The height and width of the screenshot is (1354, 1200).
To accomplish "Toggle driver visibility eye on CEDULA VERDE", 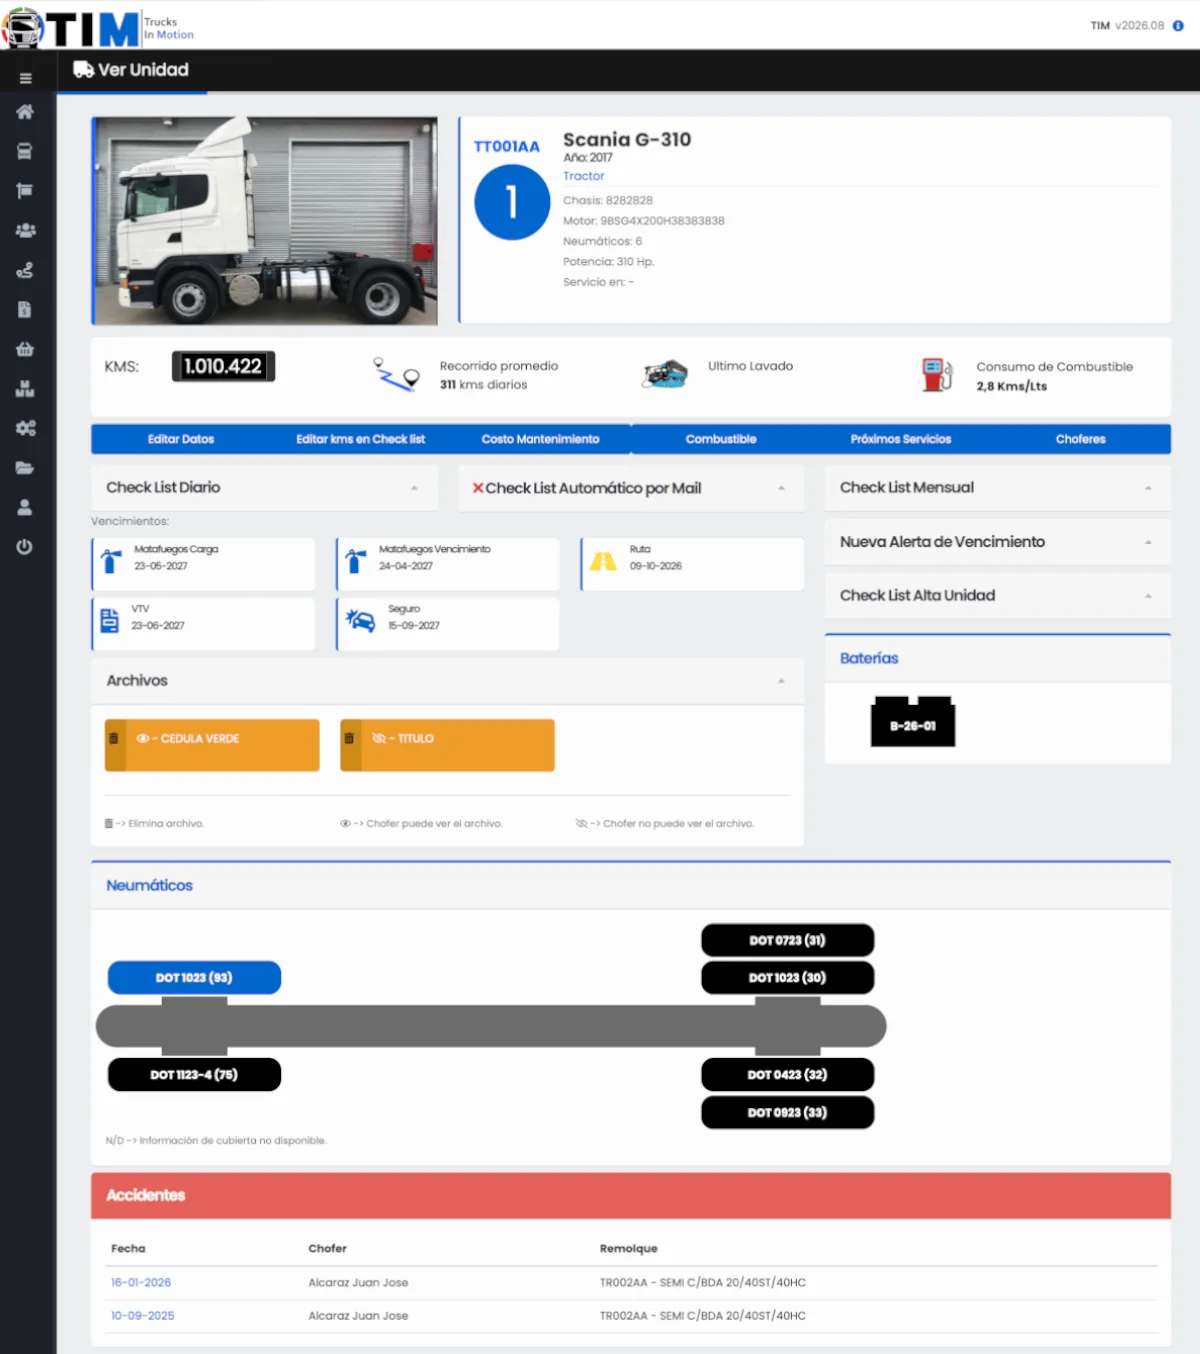I will 143,739.
